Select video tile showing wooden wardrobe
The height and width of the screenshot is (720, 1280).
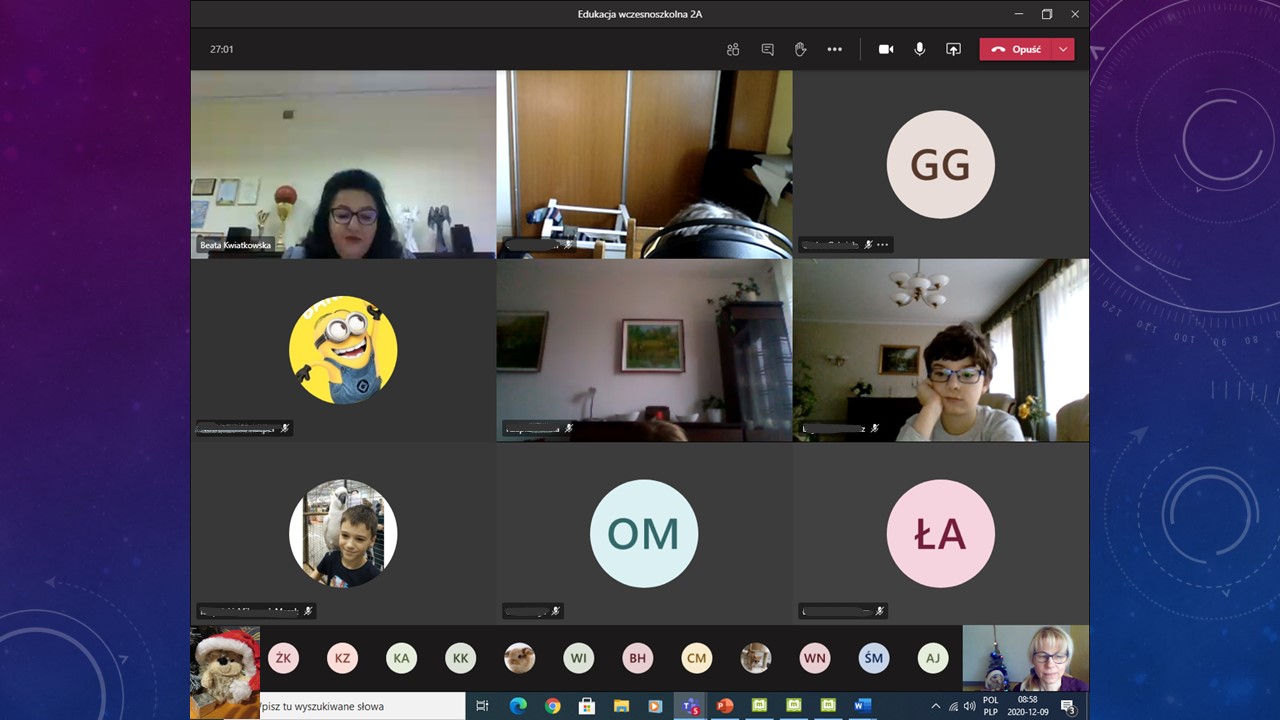click(644, 164)
